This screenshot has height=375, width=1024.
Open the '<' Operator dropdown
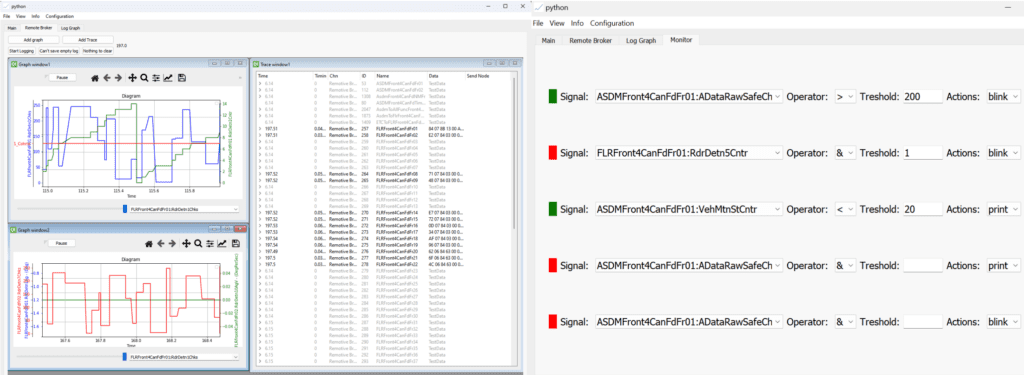tap(845, 209)
